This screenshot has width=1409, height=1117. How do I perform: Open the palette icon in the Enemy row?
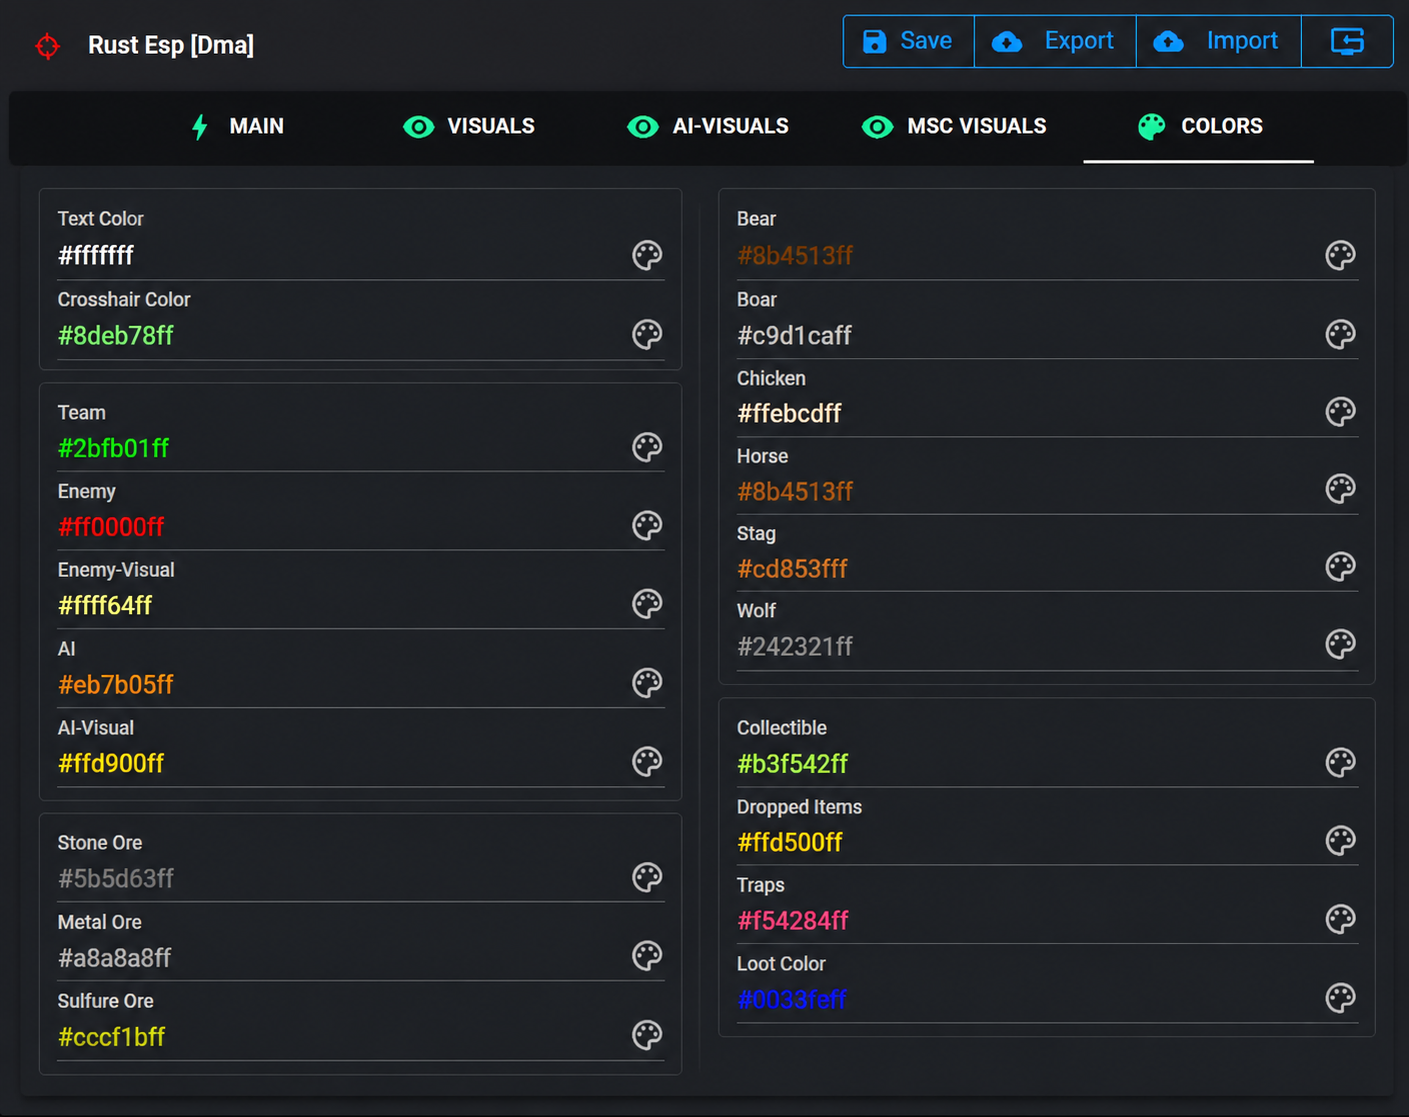click(647, 526)
